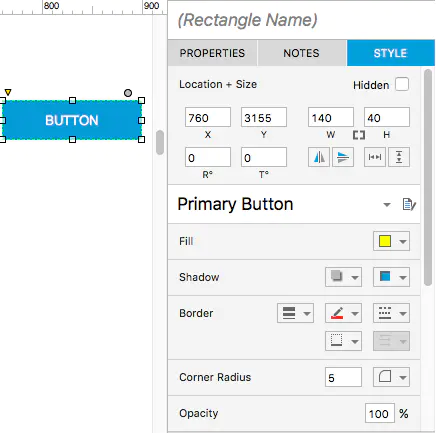This screenshot has height=433, width=436.
Task: Open the border visibility options
Action: 343,341
